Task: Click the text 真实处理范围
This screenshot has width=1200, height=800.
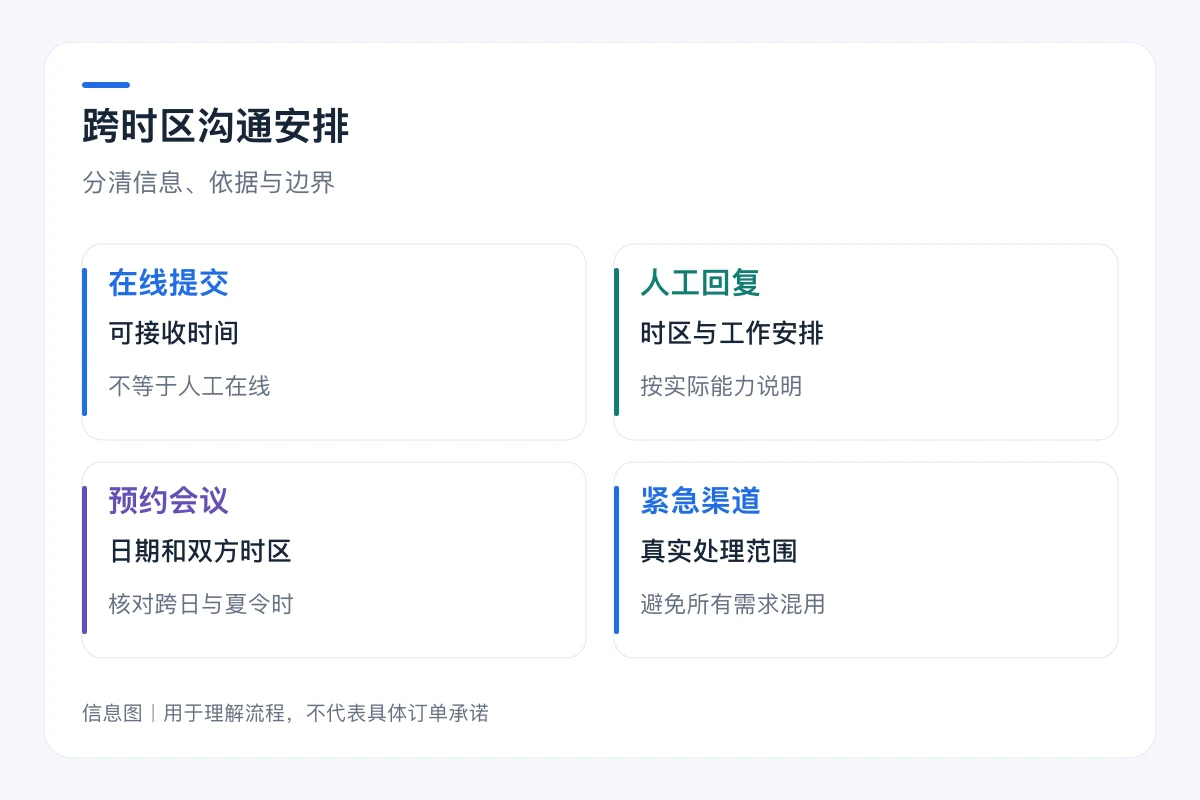Action: 719,551
